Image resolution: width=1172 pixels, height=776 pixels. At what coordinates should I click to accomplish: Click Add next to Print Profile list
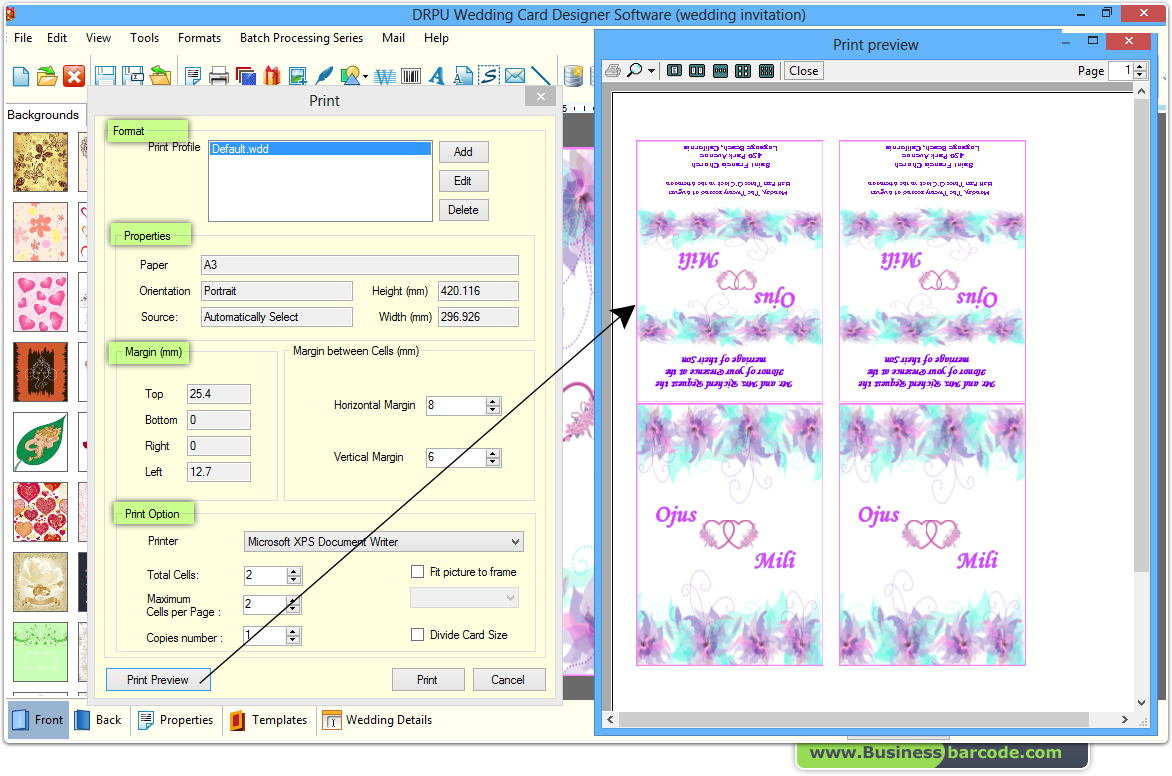(463, 151)
